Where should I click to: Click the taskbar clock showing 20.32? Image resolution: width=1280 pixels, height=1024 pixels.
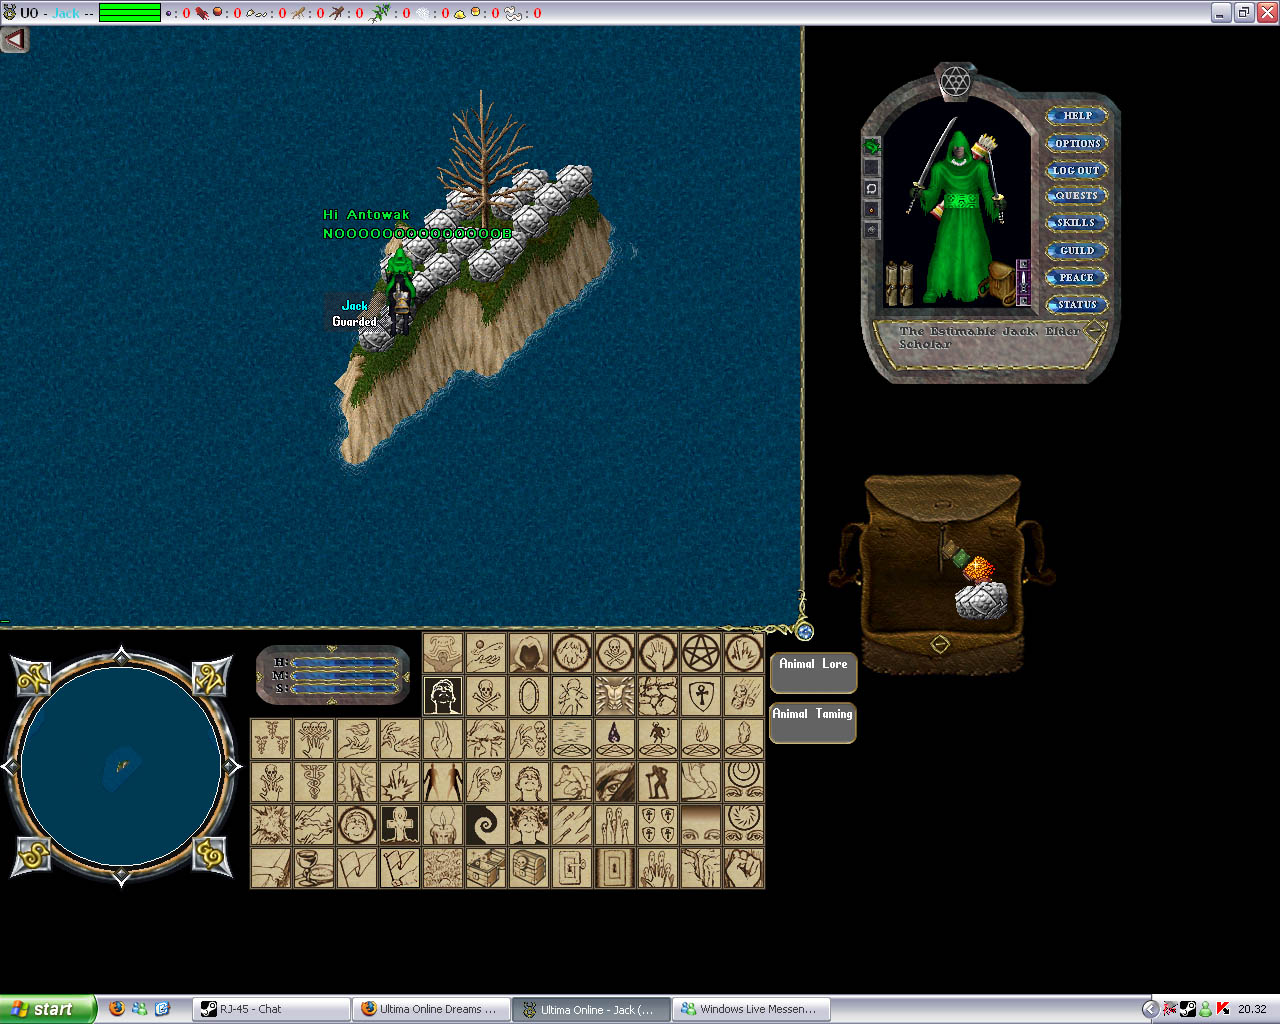(1252, 1009)
